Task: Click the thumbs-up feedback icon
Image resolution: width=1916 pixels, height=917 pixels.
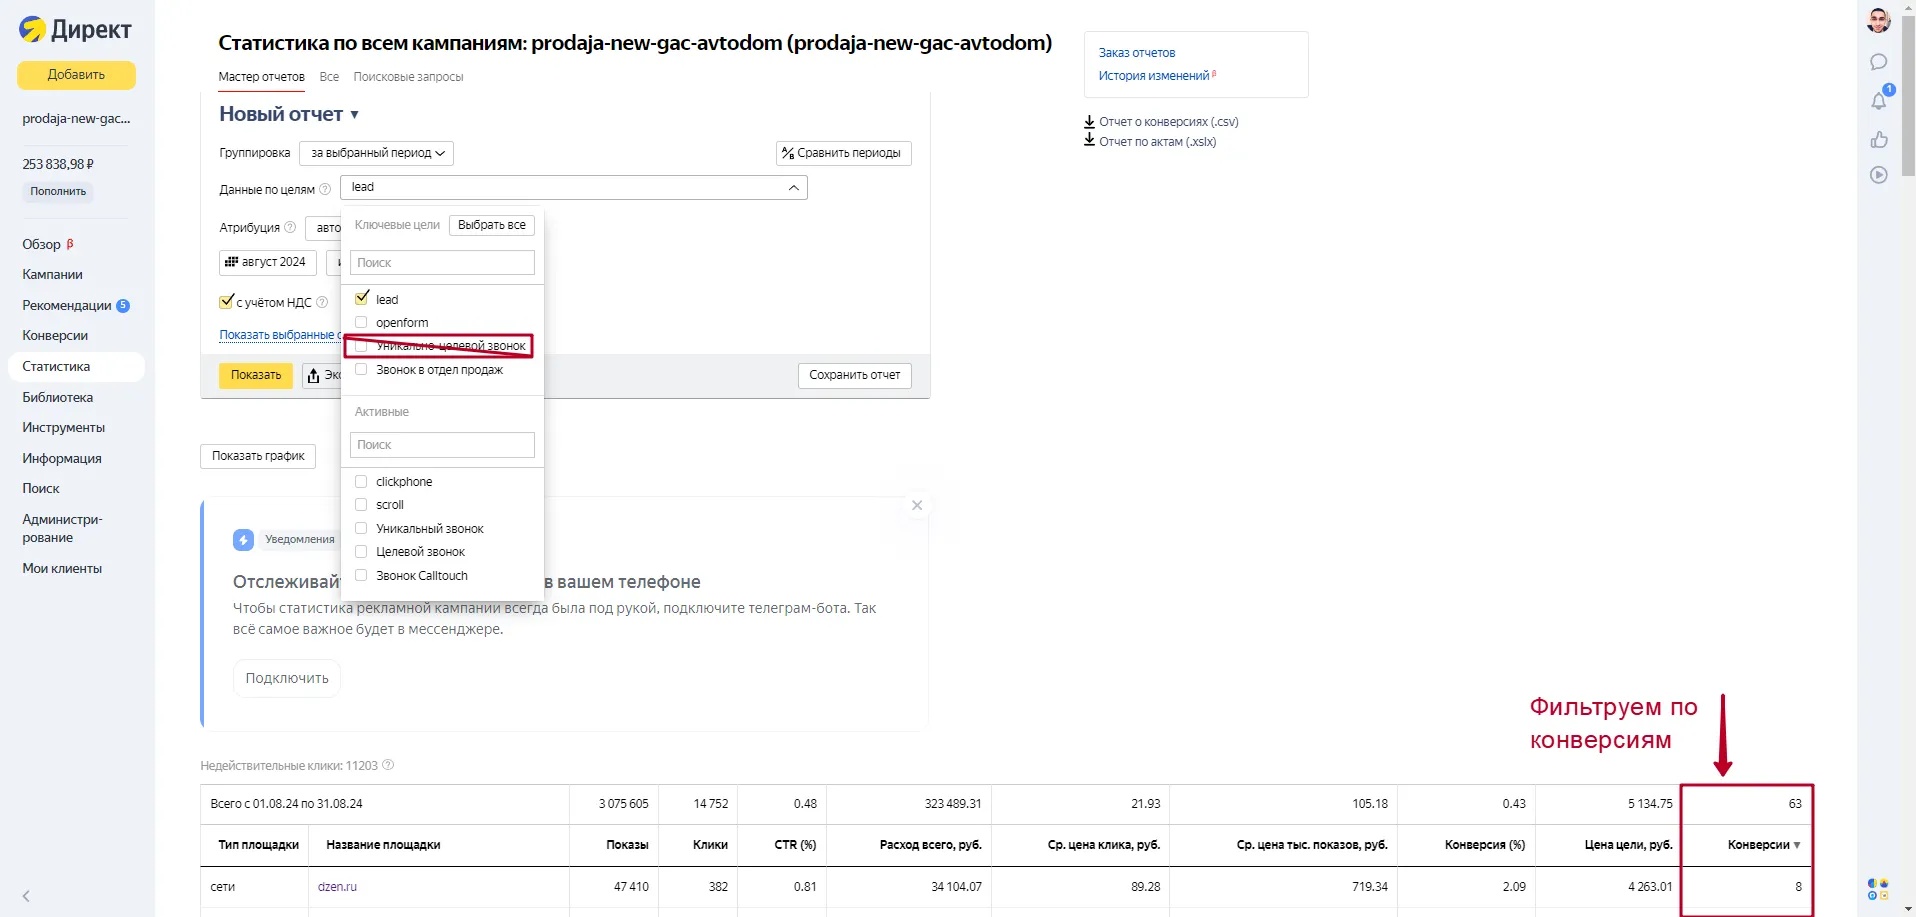Action: pyautogui.click(x=1879, y=140)
